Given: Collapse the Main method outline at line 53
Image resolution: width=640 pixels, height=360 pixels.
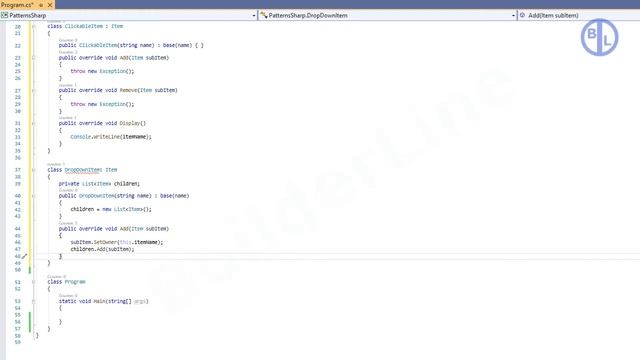Looking at the screenshot, I should [34, 301].
